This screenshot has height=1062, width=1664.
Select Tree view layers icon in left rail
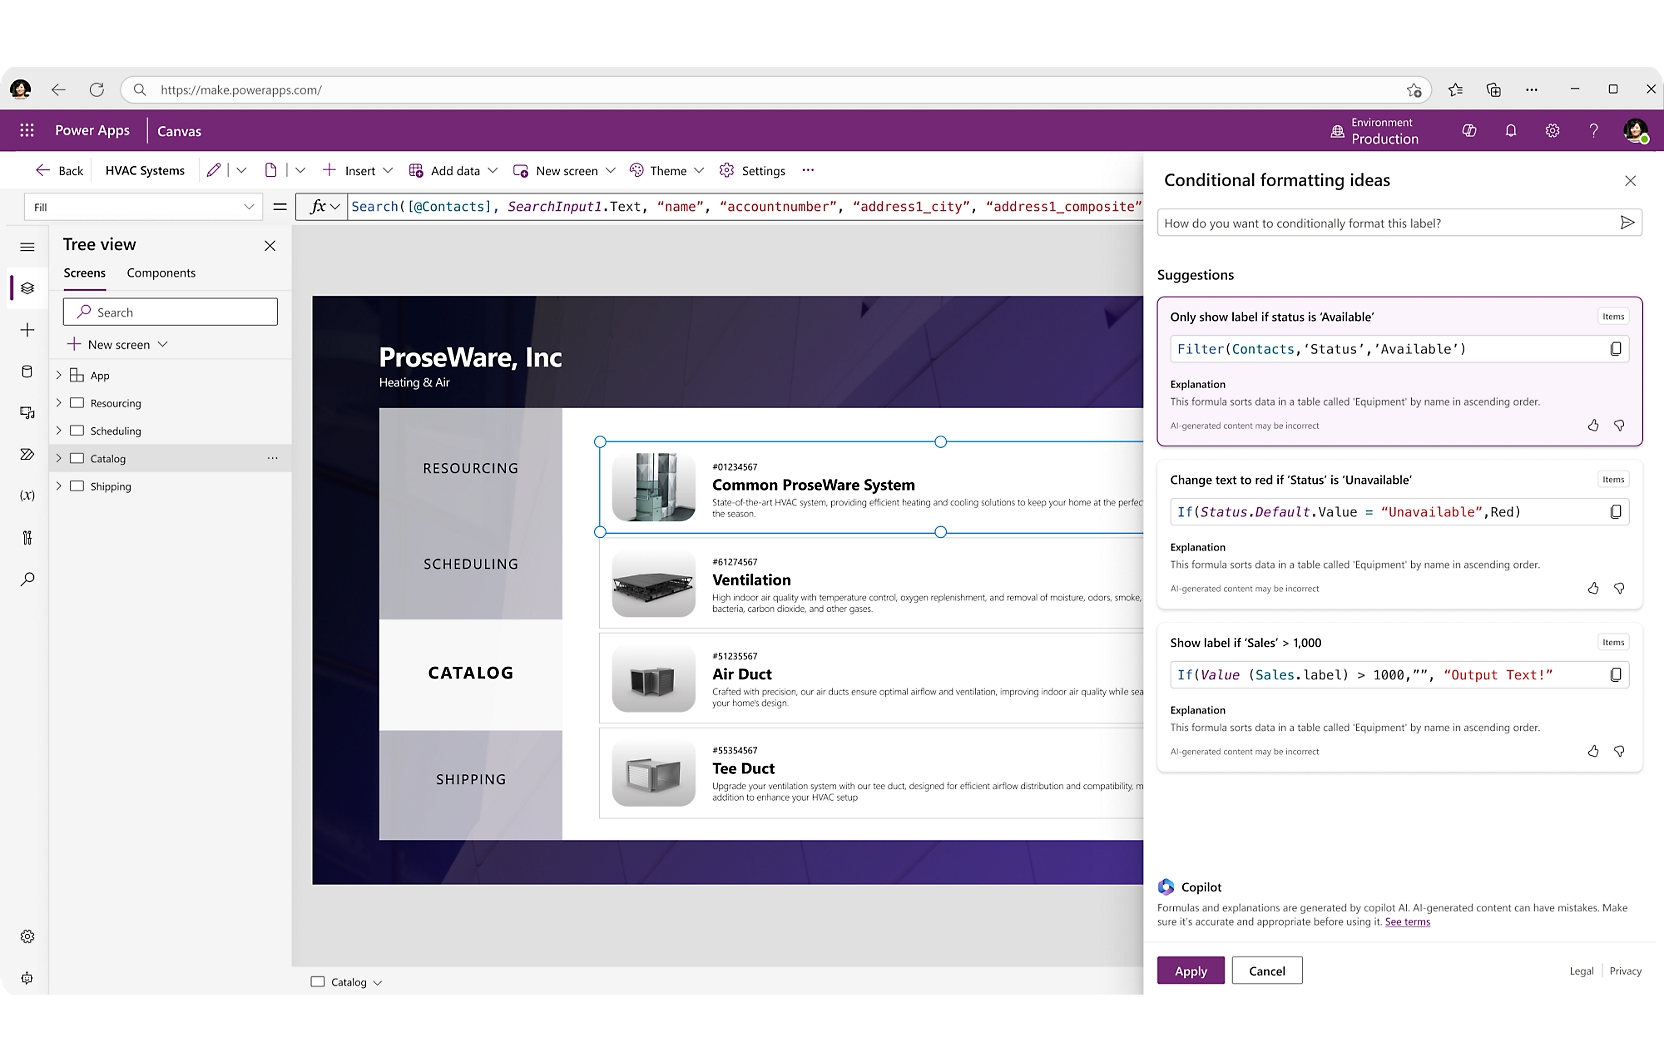[27, 288]
